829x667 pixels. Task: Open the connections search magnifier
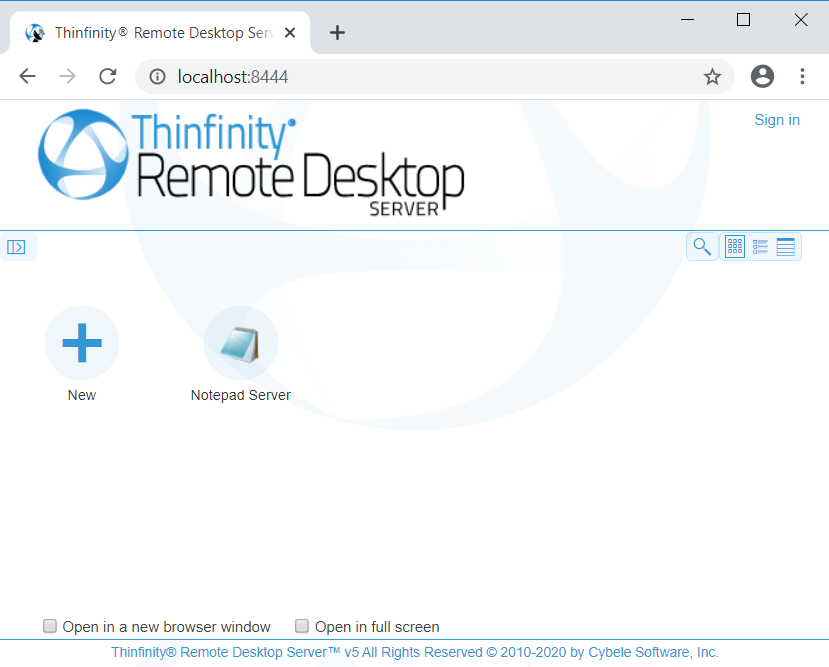tap(702, 247)
